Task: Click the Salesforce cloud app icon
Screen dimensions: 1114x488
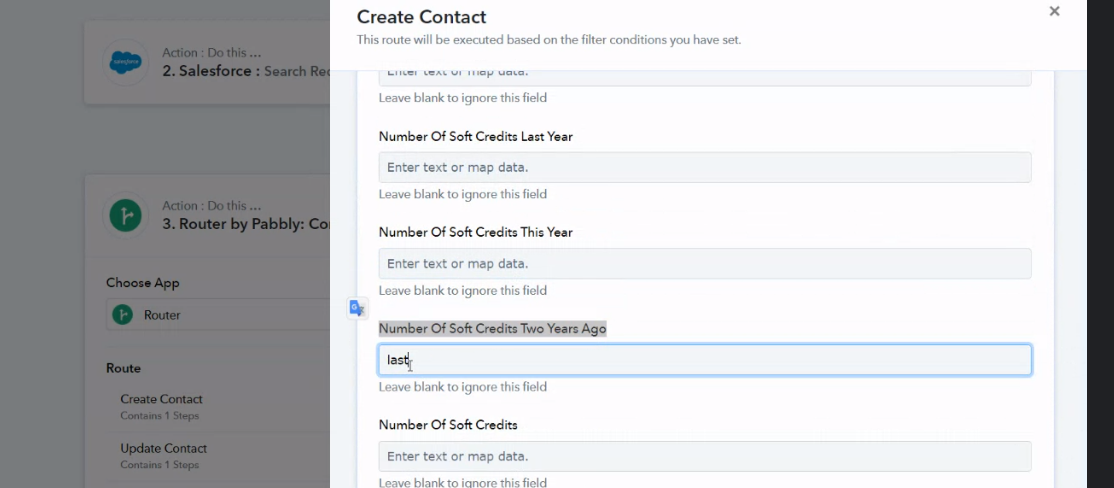Action: (126, 63)
